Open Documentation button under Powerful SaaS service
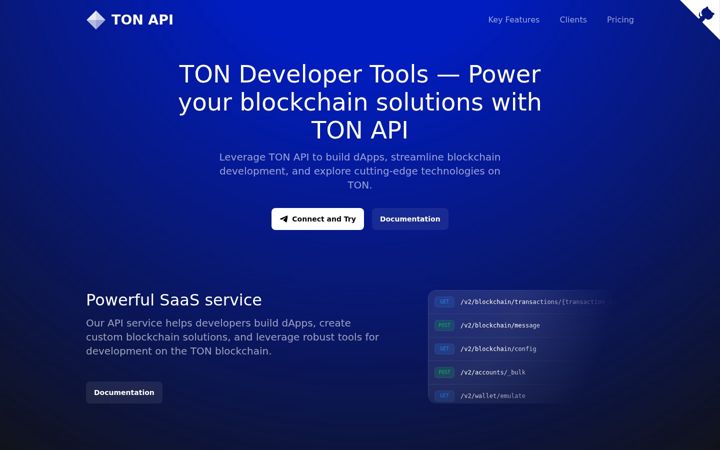 (x=124, y=393)
